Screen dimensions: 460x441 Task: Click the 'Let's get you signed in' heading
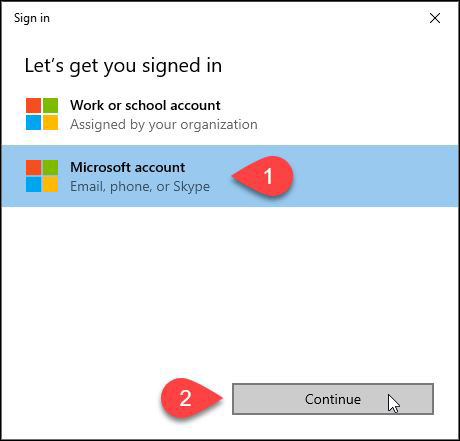pos(123,66)
